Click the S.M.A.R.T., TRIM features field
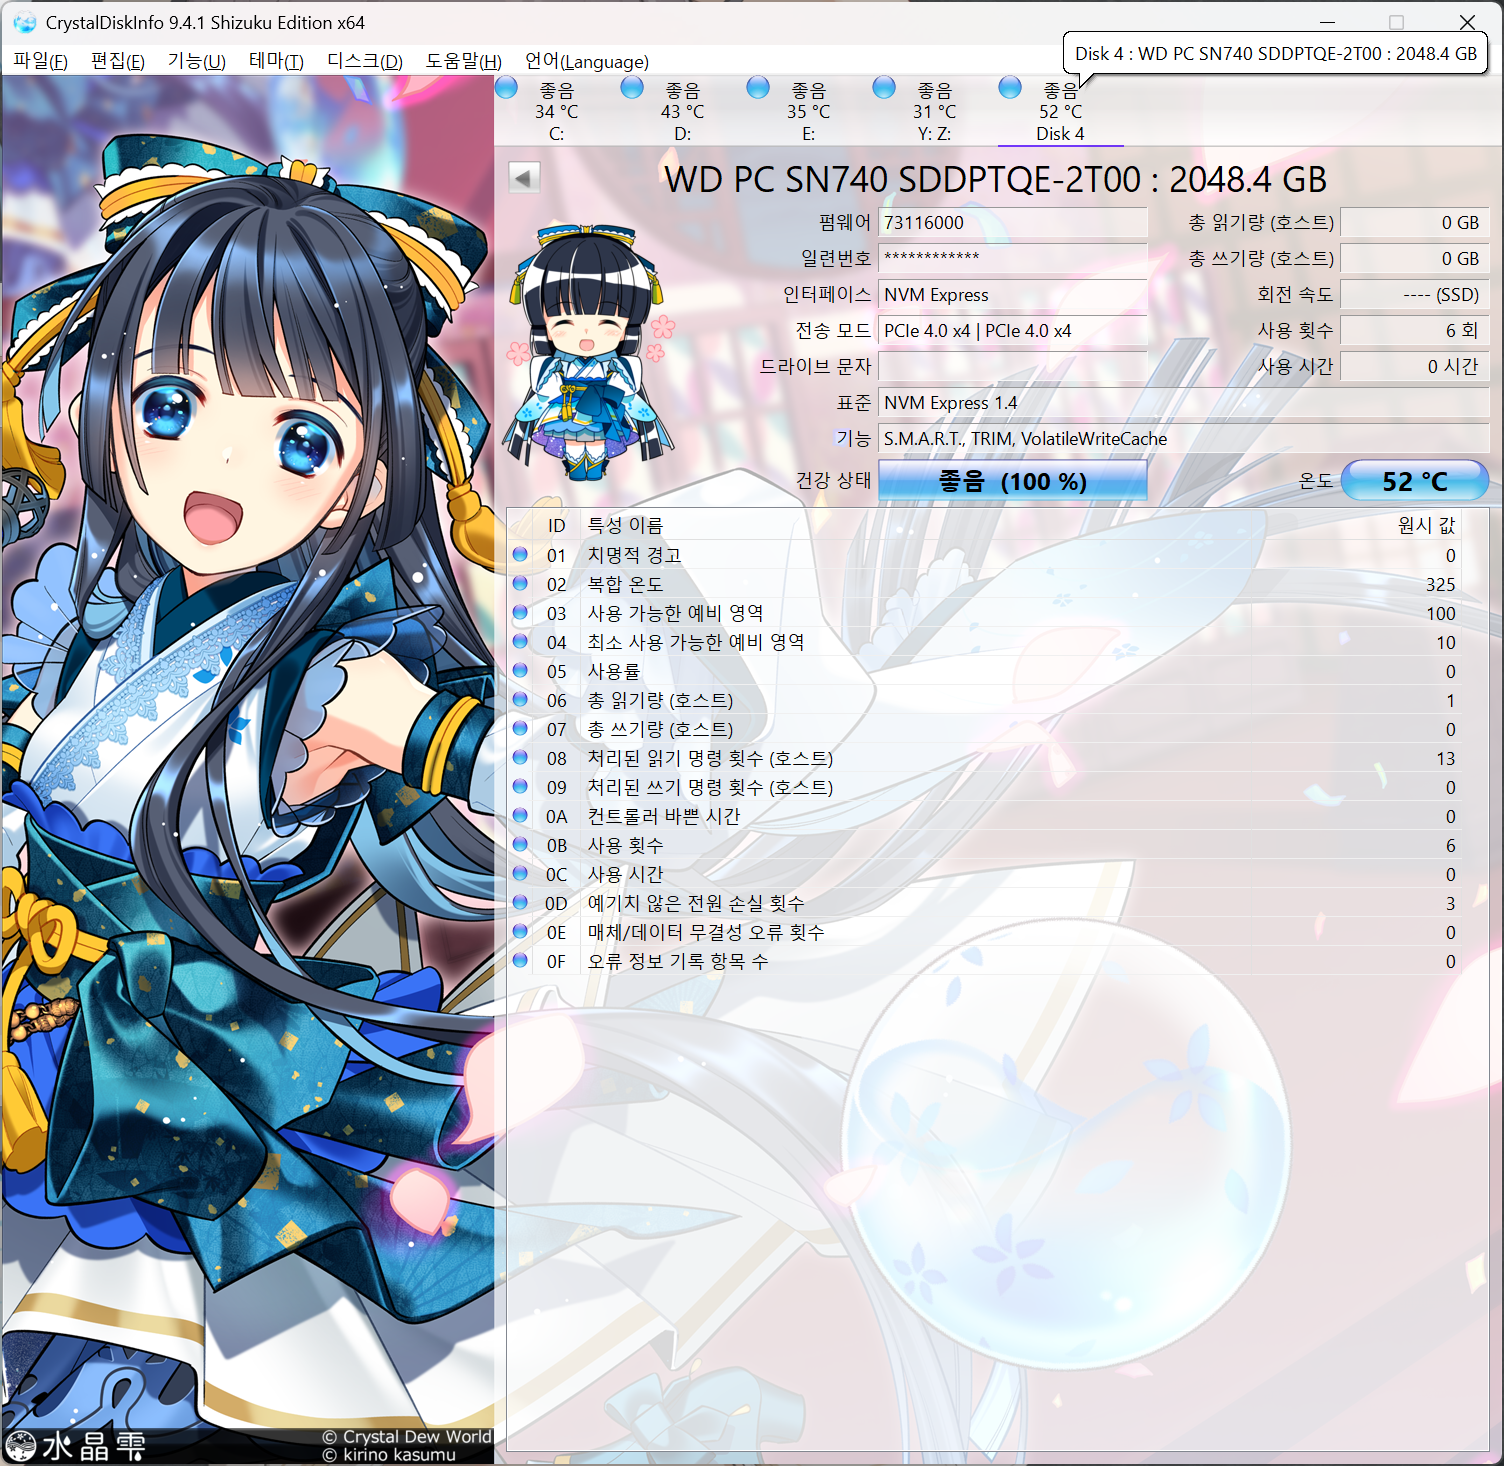This screenshot has width=1504, height=1466. pyautogui.click(x=1184, y=438)
